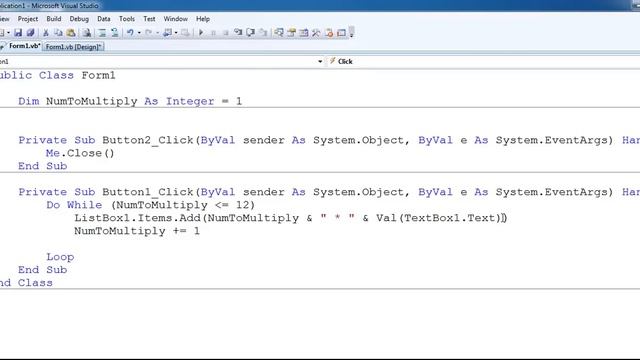Click the Paste clipboard icon
The height and width of the screenshot is (360, 640).
click(71, 33)
